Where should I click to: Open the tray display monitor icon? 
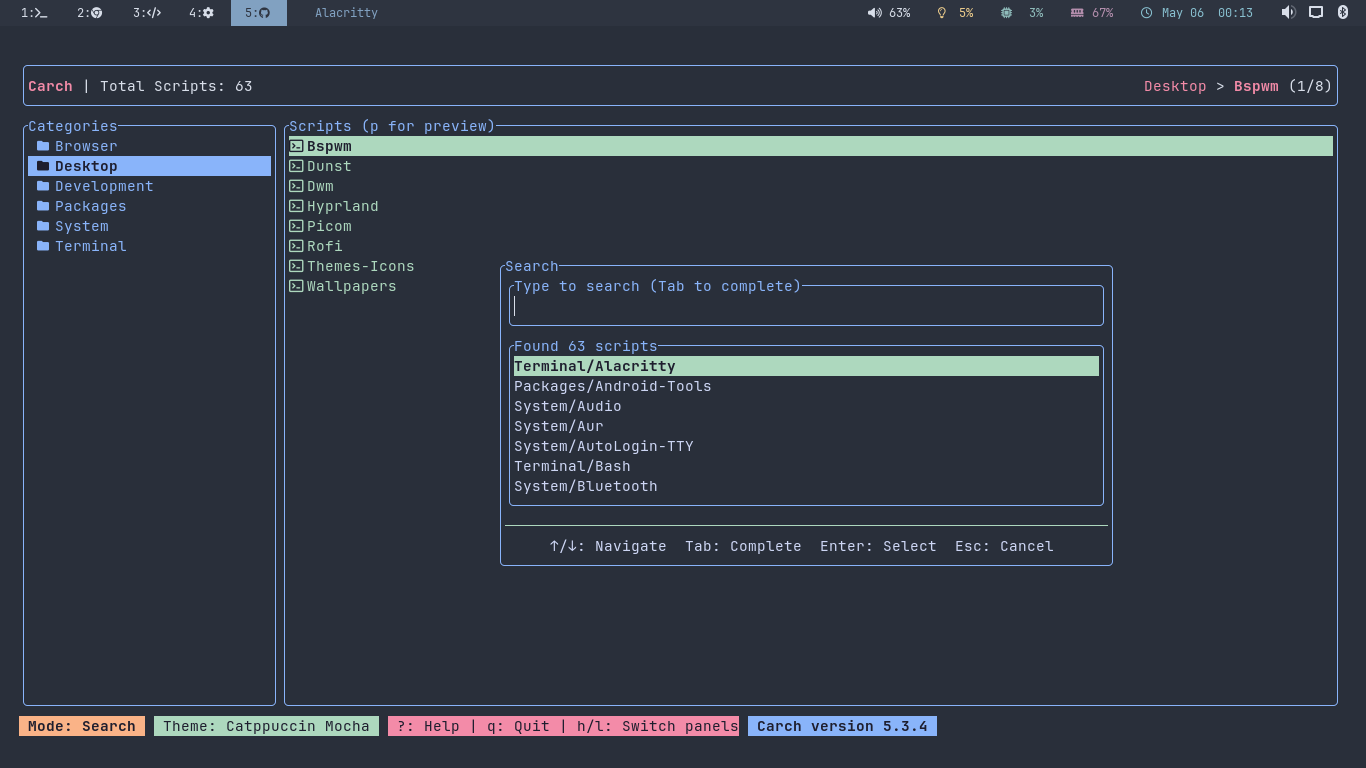(1316, 12)
